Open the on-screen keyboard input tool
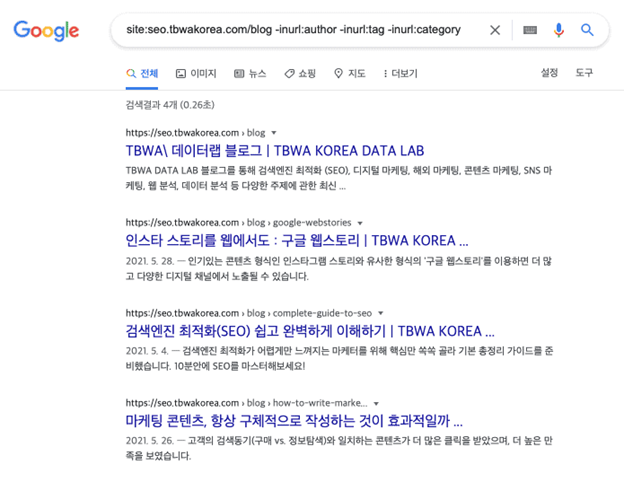 click(530, 30)
